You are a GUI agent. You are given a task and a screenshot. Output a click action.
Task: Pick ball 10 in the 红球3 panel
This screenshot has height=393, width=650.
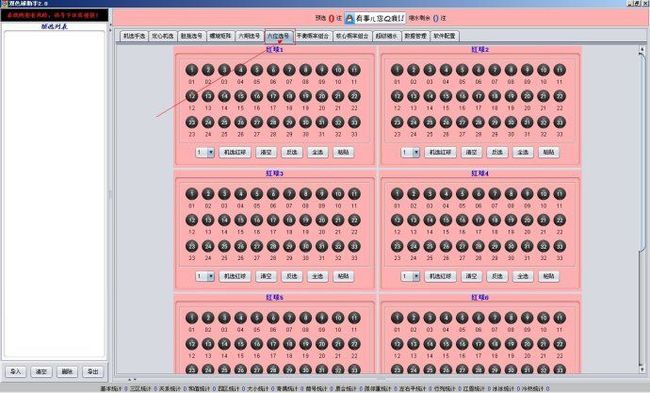point(338,194)
